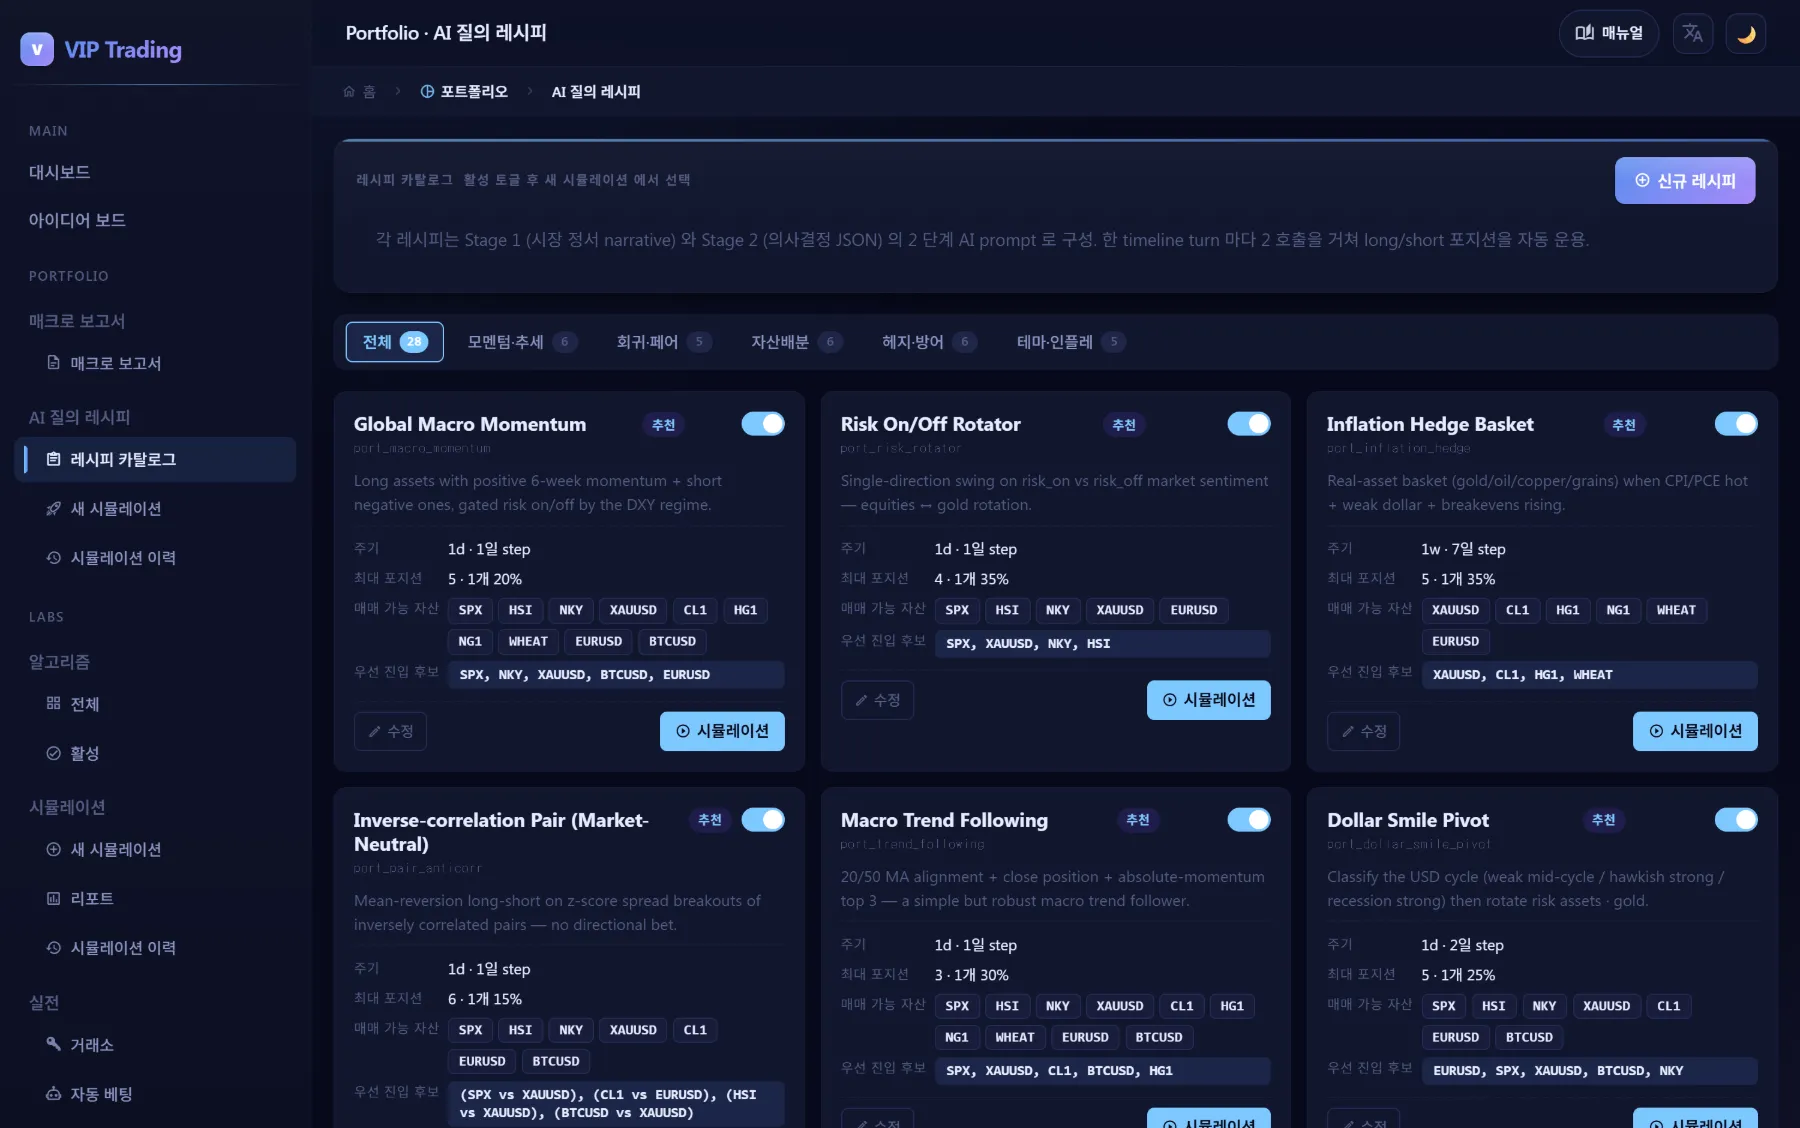Open 시뮬레이션 이력 under AI 질의 레시피

pyautogui.click(x=155, y=558)
